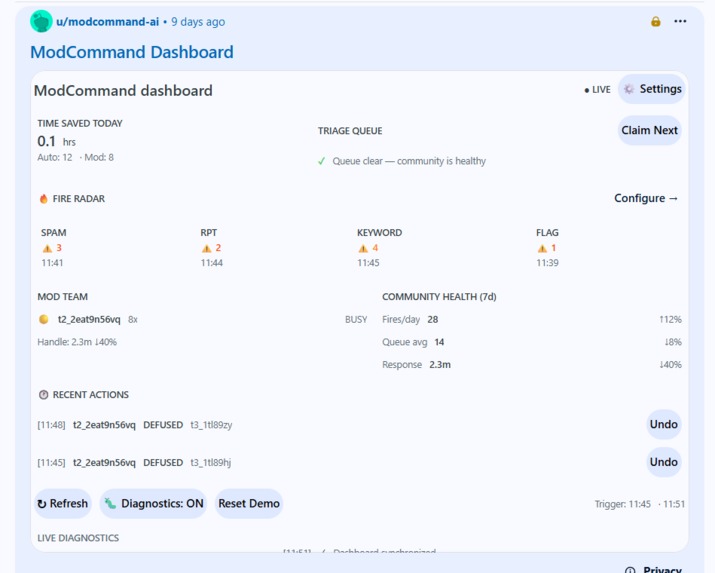The width and height of the screenshot is (715, 573).
Task: Click the KEYWORD warning triangle icon
Action: [x=363, y=248]
